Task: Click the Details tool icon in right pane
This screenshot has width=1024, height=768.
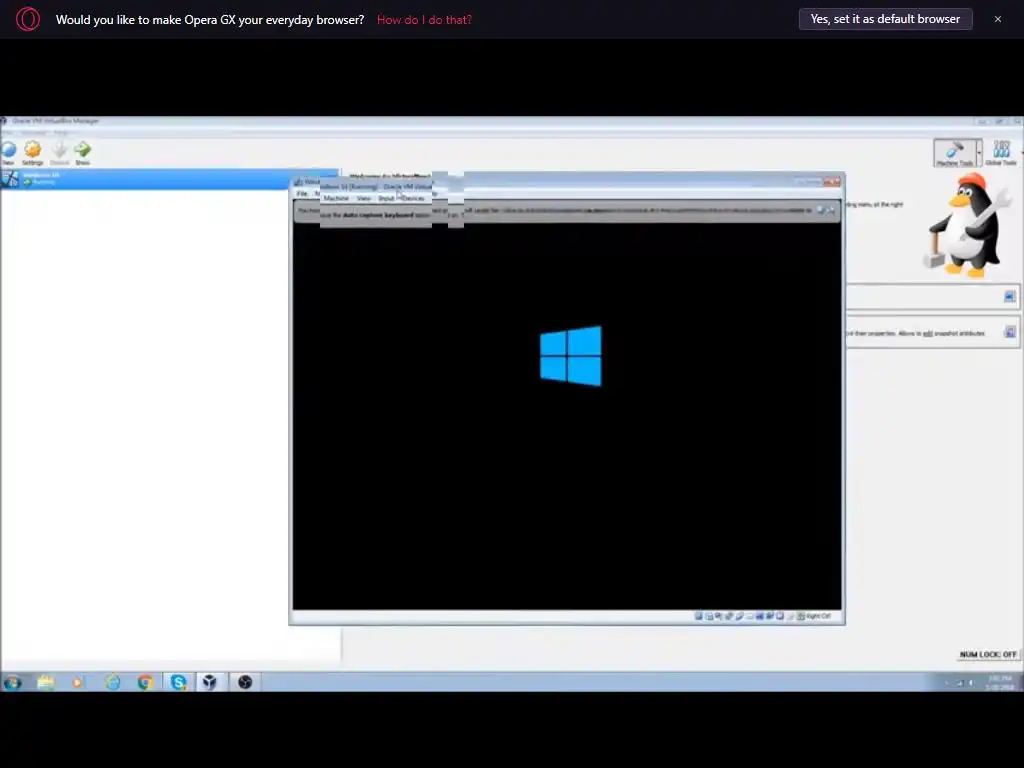Action: pyautogui.click(x=1009, y=297)
